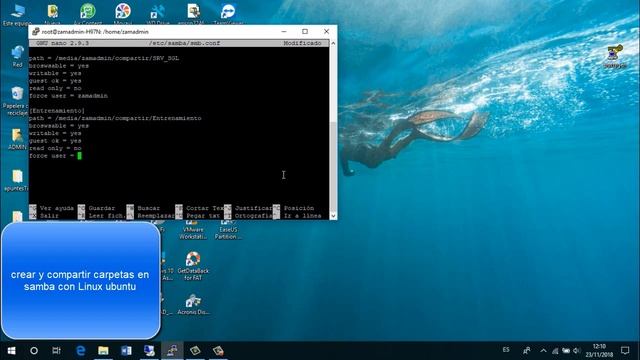Show hidden system tray icons
Image resolution: width=640 pixels, height=360 pixels.
pos(543,351)
